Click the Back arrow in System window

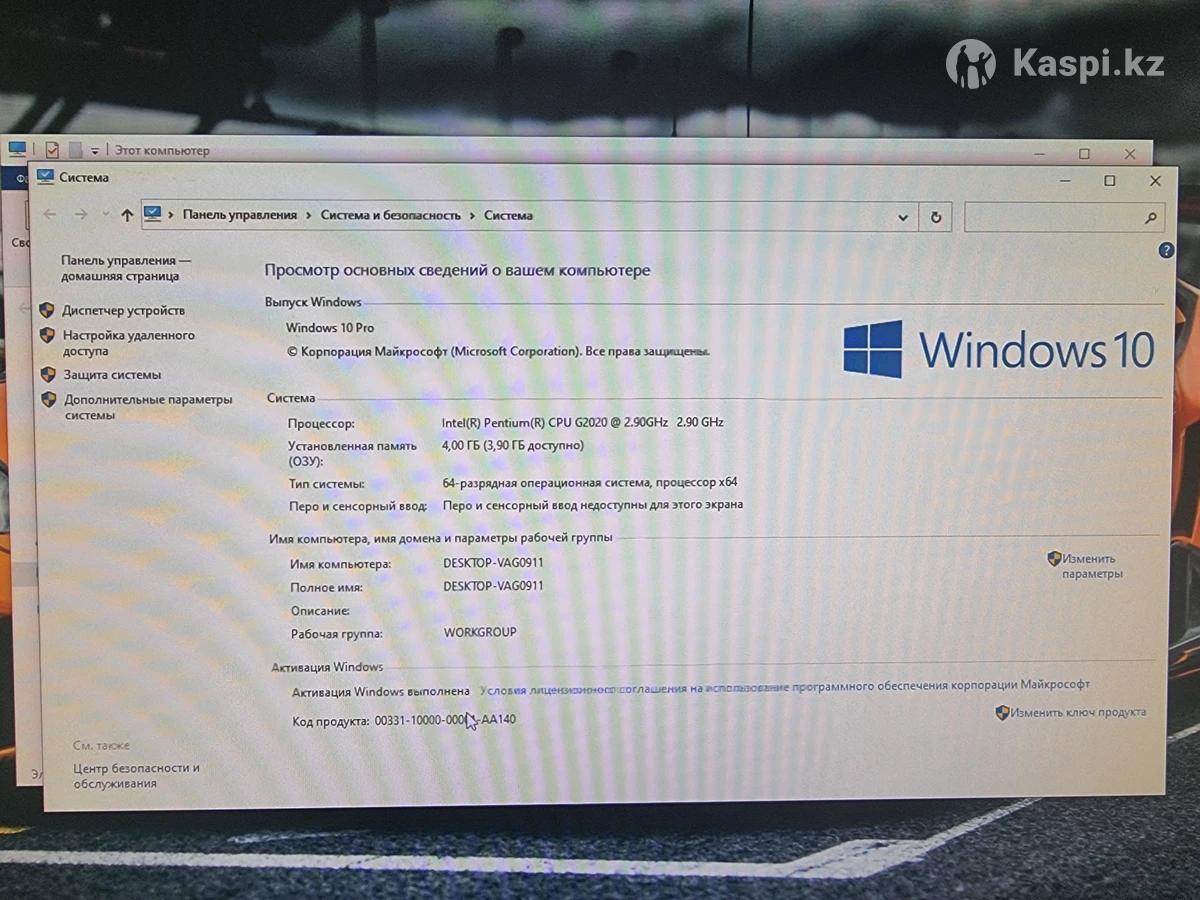(50, 215)
